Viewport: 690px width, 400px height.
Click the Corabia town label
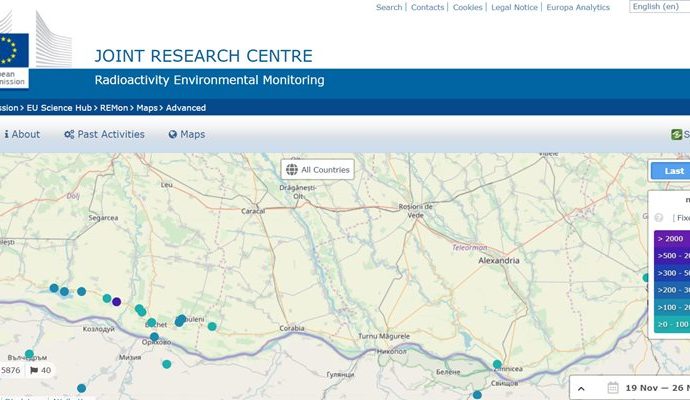pyautogui.click(x=292, y=328)
